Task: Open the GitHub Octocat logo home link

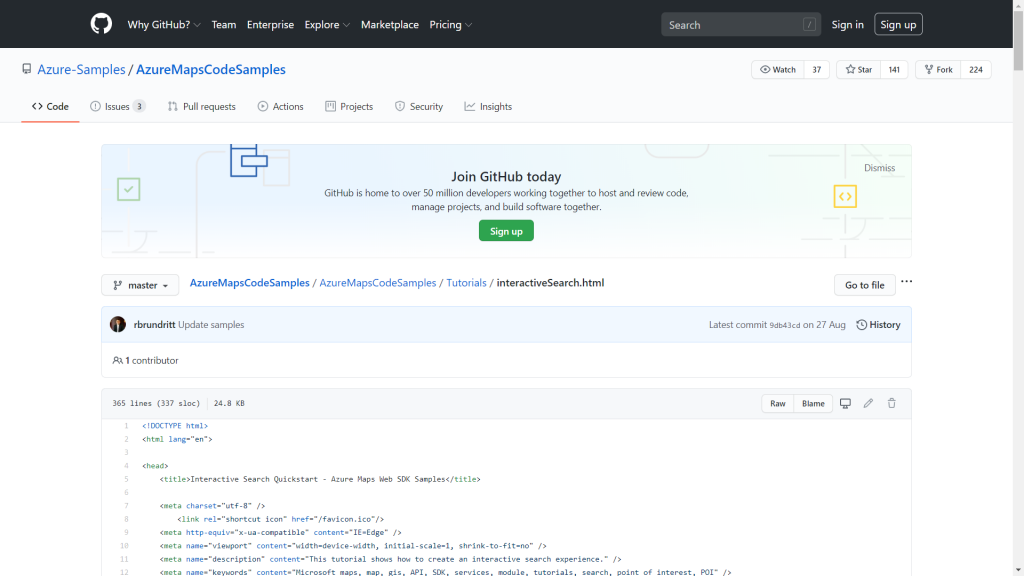Action: (101, 24)
